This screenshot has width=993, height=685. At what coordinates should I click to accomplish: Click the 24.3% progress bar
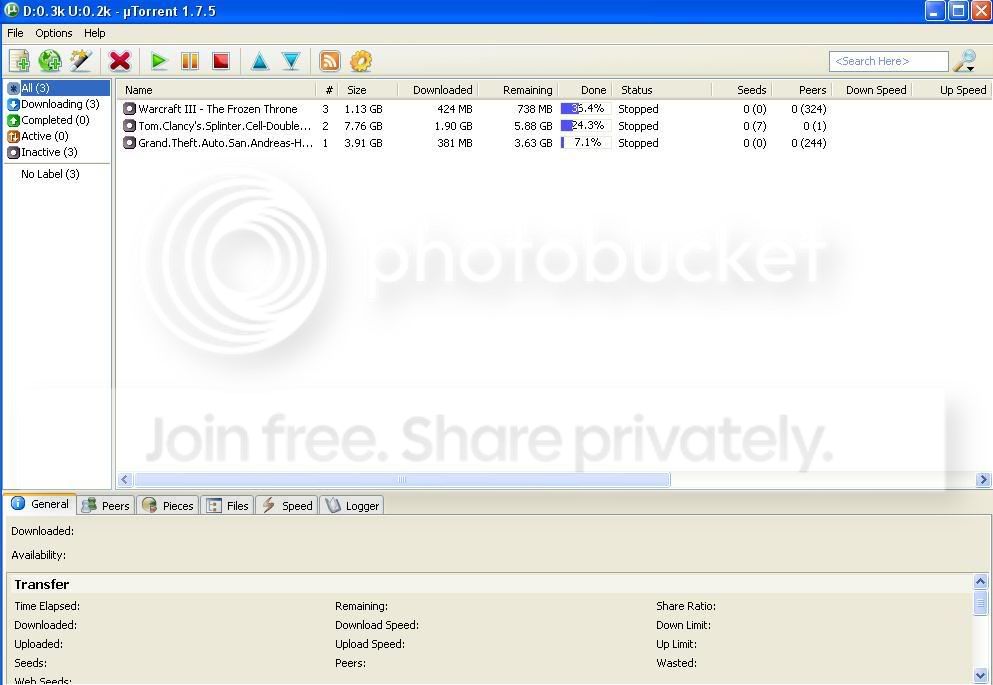pos(586,126)
